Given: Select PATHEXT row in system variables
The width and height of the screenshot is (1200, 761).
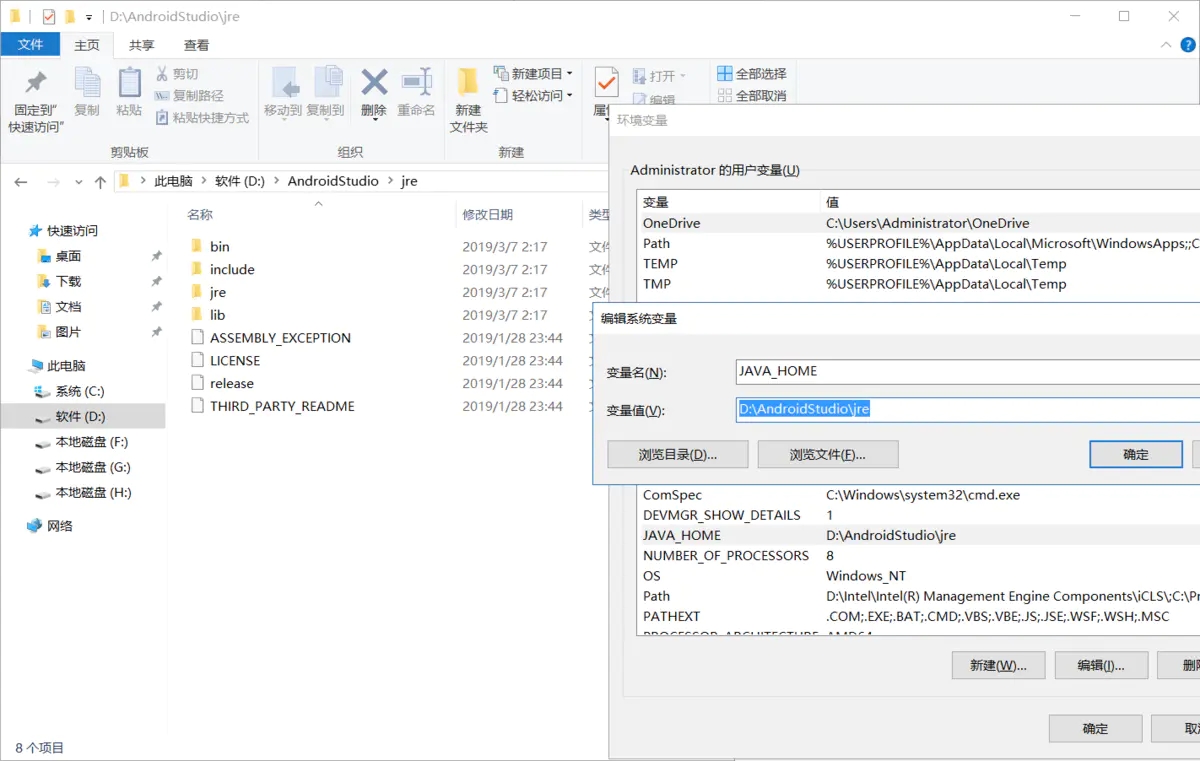Looking at the screenshot, I should pyautogui.click(x=919, y=616).
